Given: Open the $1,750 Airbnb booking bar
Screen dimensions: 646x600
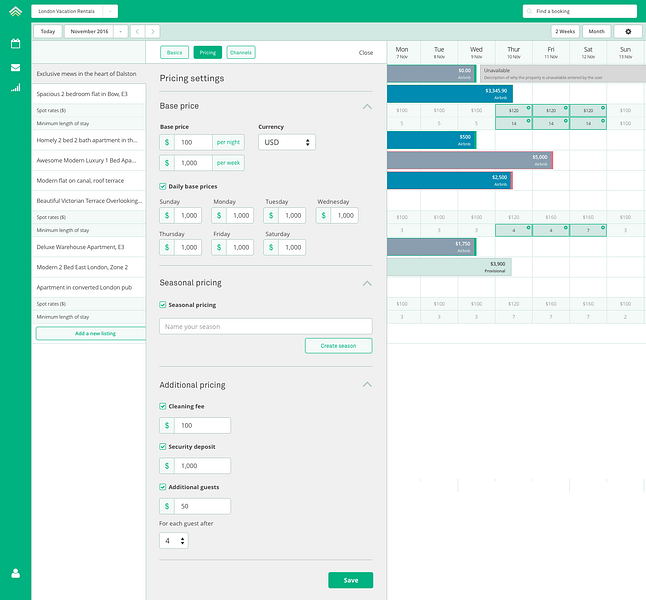Looking at the screenshot, I should point(431,247).
